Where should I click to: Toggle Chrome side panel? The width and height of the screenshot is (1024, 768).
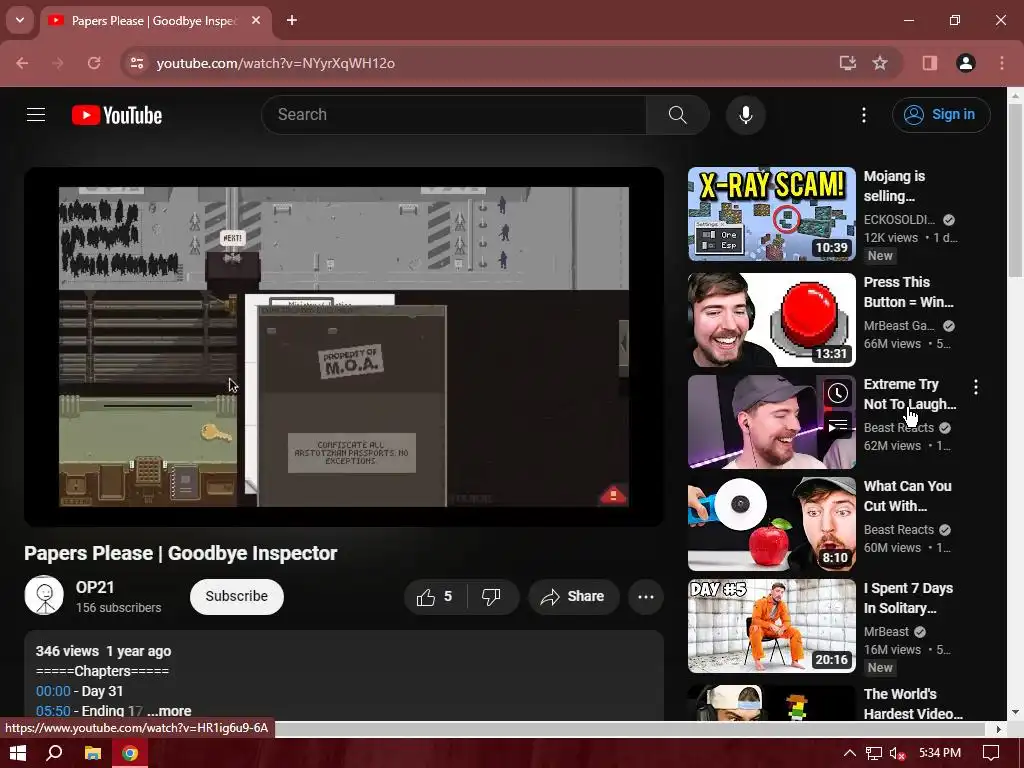tap(929, 63)
